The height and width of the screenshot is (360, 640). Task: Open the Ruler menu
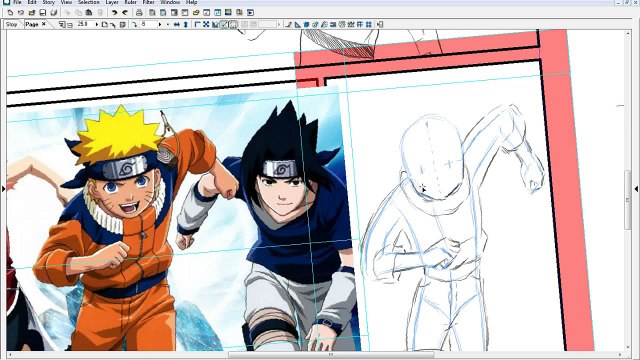(x=131, y=2)
